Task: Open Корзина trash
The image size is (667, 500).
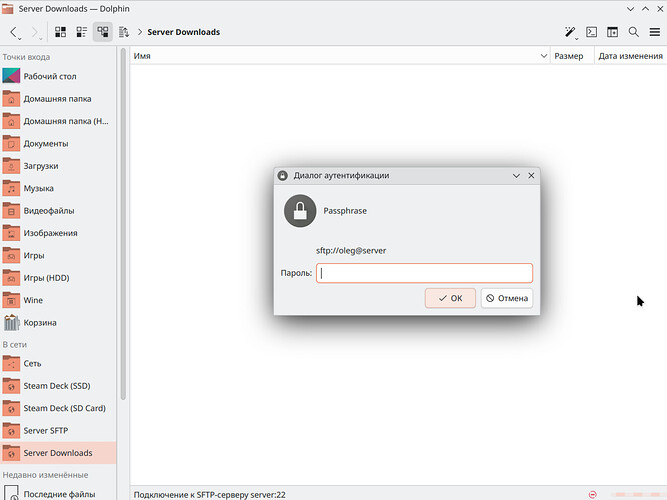Action: point(58,323)
